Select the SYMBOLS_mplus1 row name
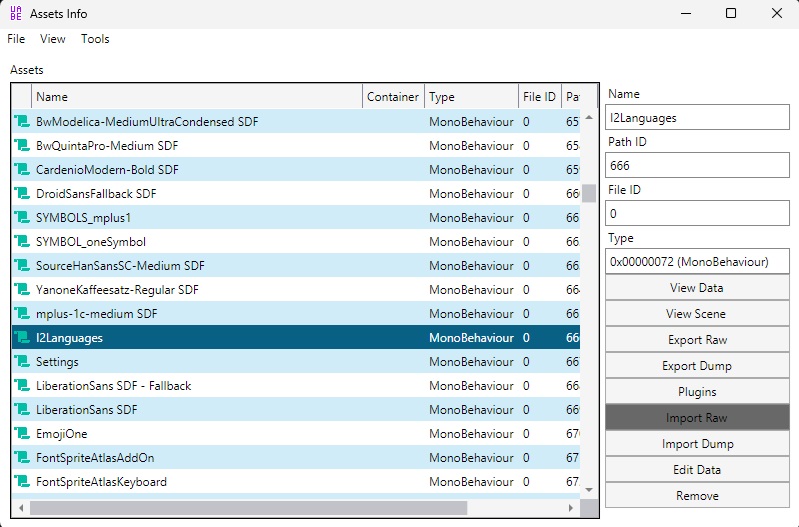Viewport: 799px width, 527px height. pos(83,217)
